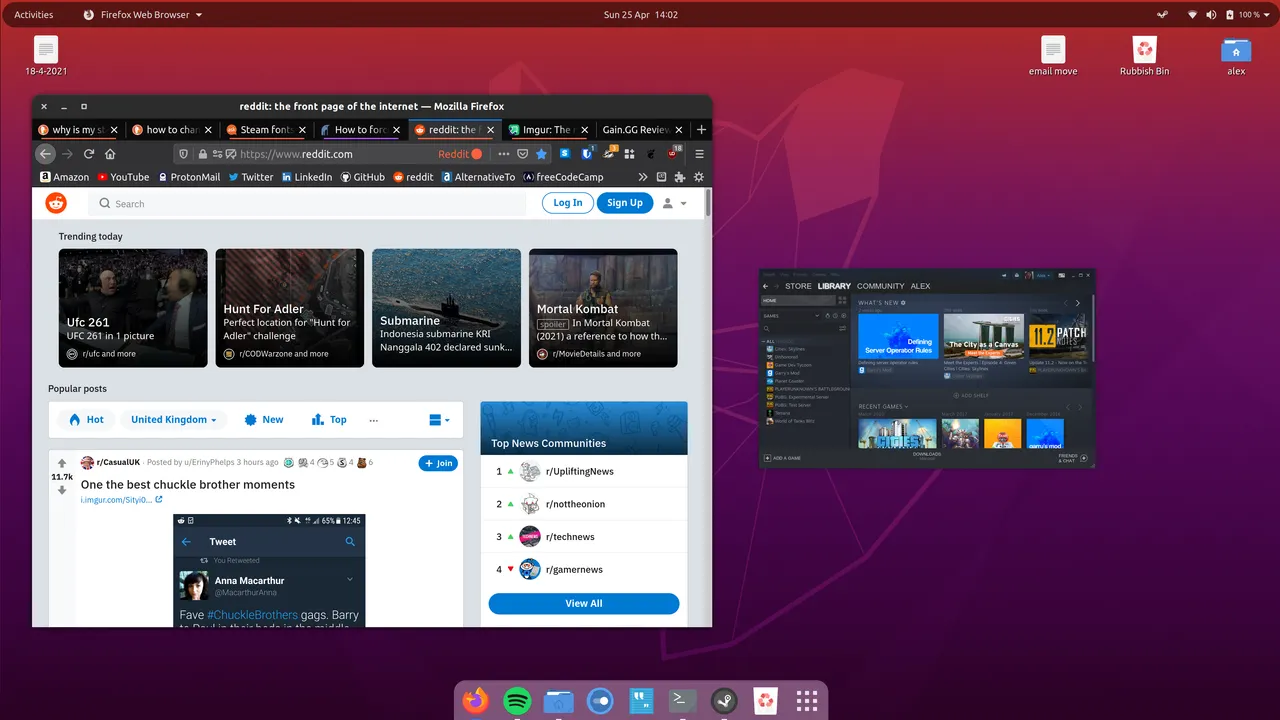Go back with Firefox back arrow
This screenshot has width=1280, height=720.
(45, 154)
